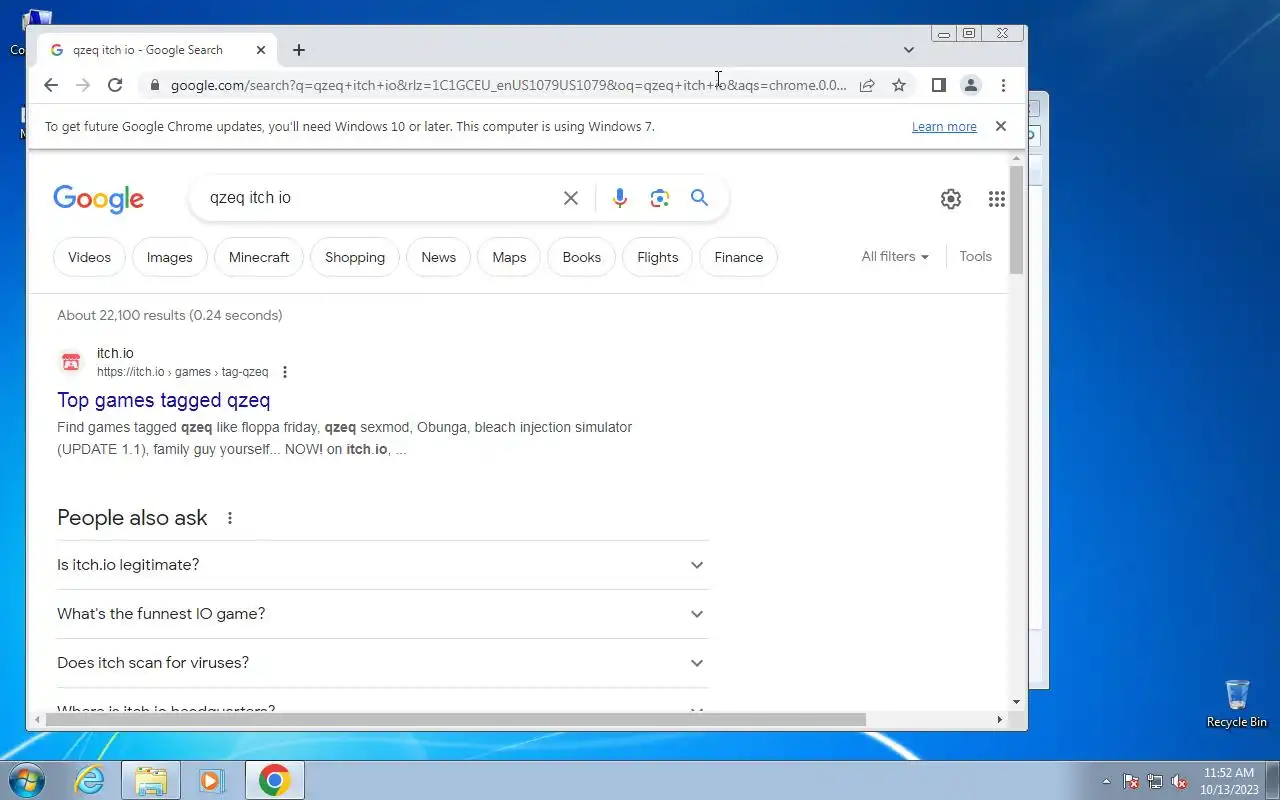1280x800 pixels.
Task: Click the scroll down arrow
Action: click(x=1017, y=702)
